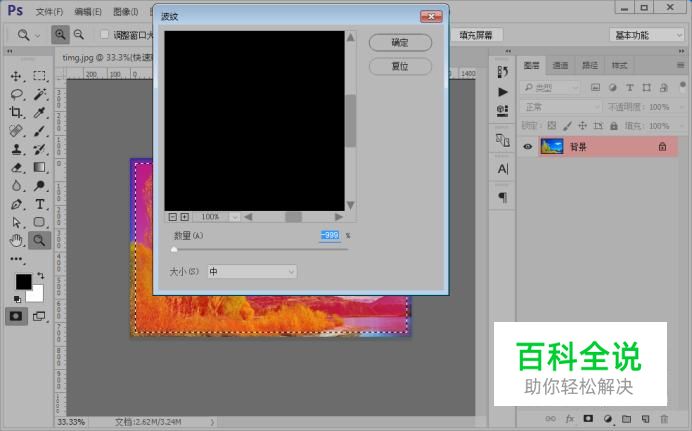
Task: Select the History Brush tool
Action: pyautogui.click(x=39, y=149)
